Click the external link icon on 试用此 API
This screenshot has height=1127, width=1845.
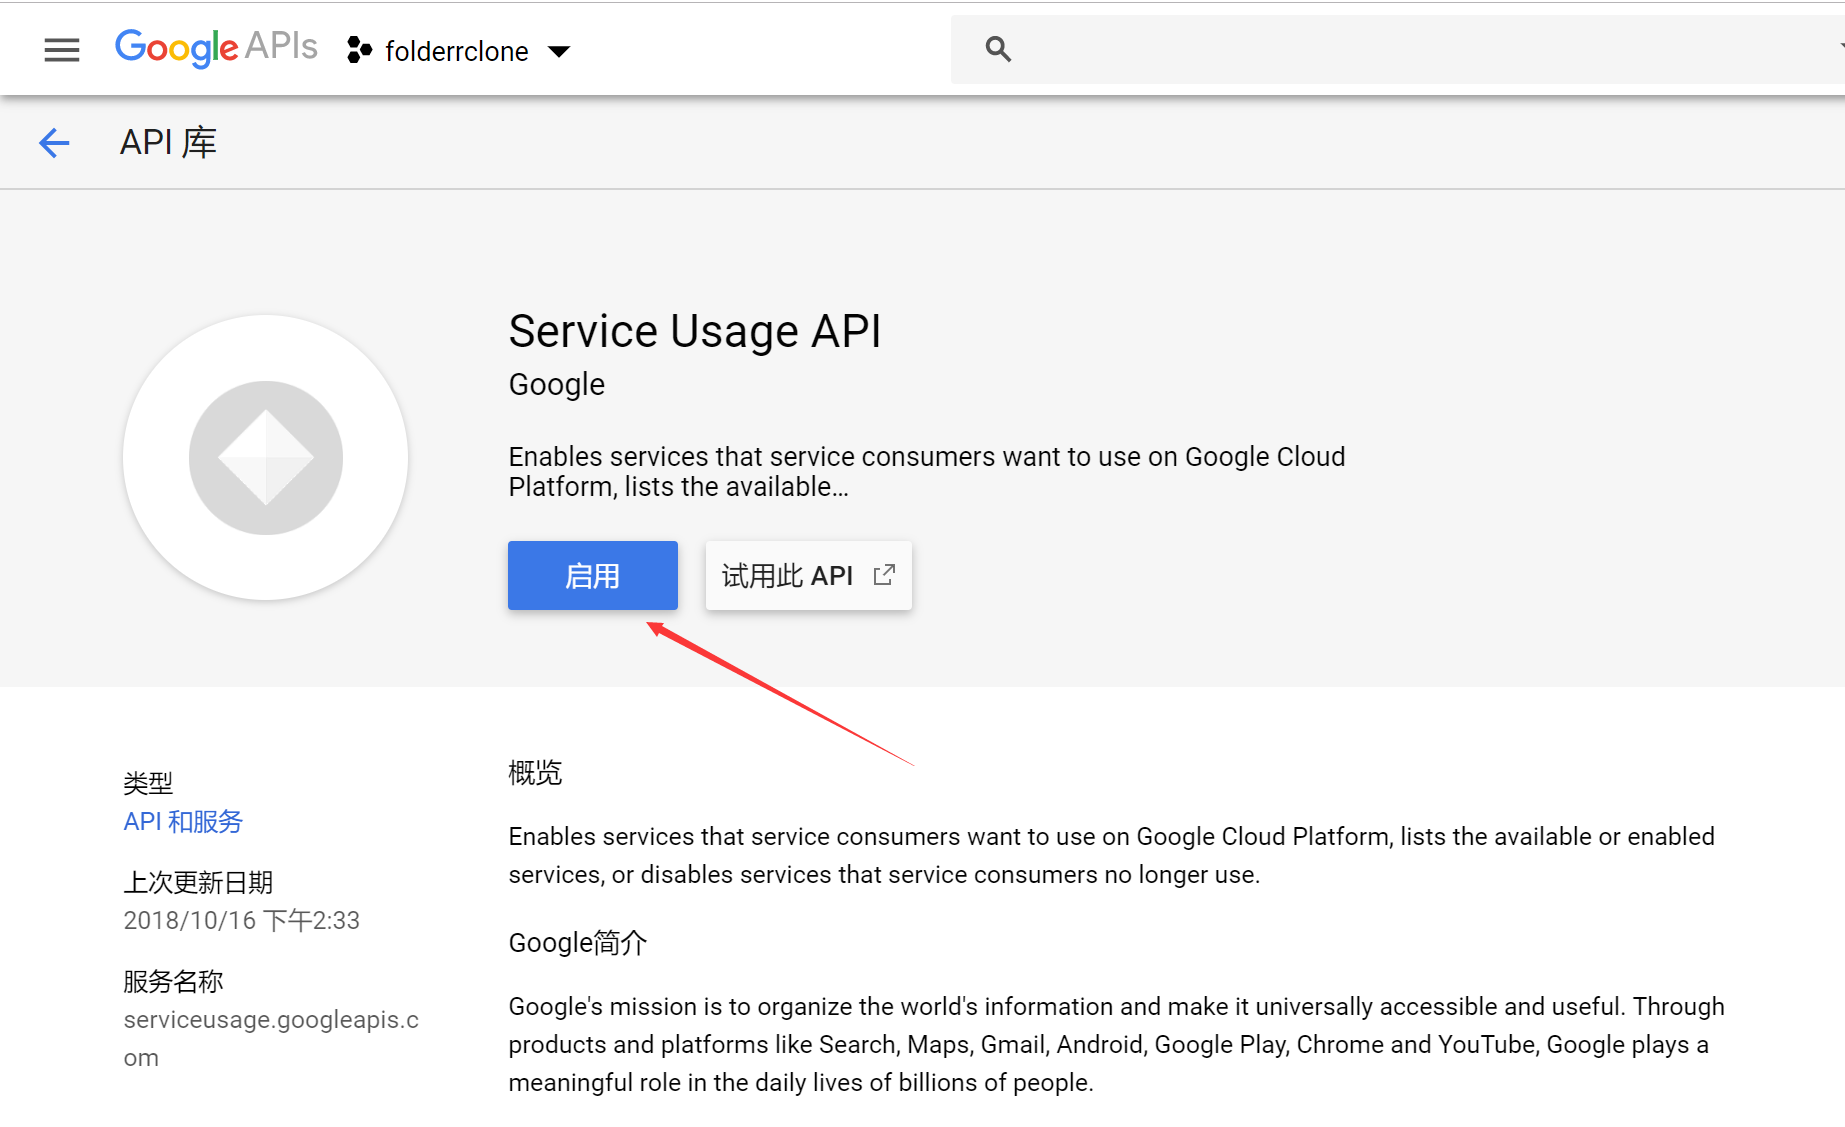coord(884,575)
